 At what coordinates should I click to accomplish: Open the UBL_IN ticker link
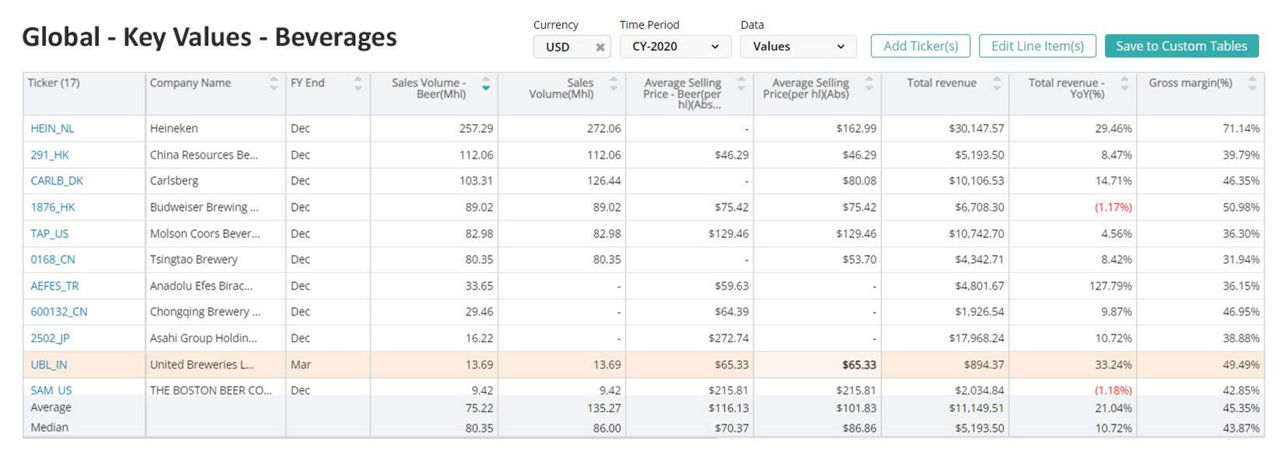(x=49, y=365)
